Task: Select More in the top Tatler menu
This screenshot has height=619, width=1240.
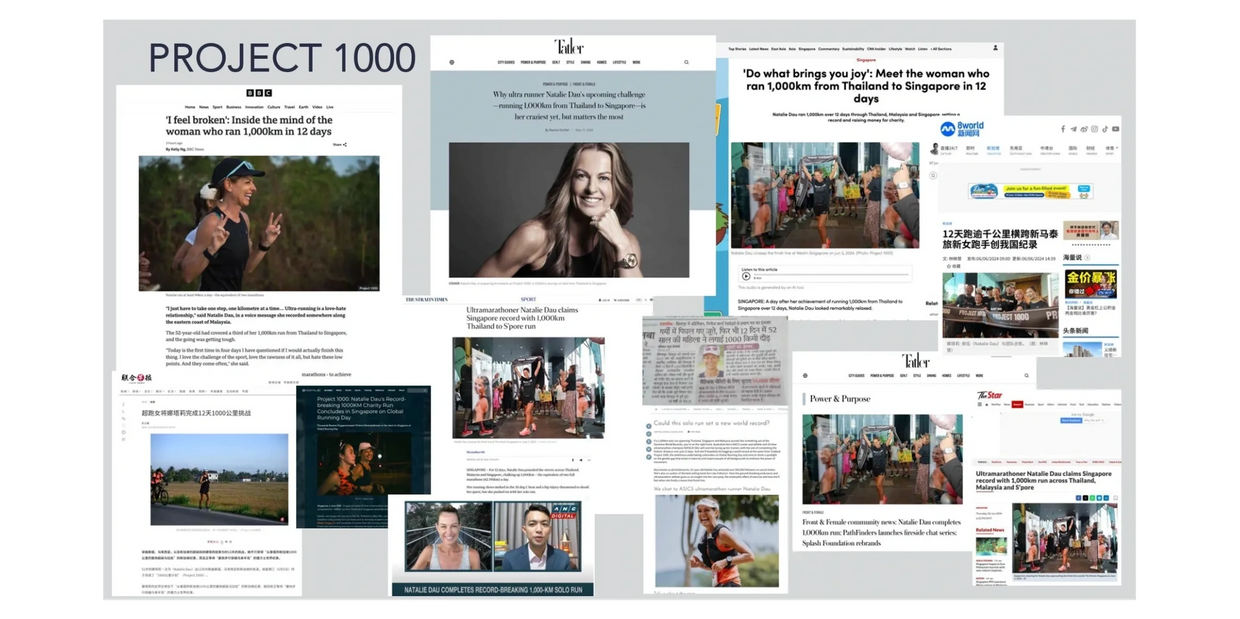Action: pyautogui.click(x=637, y=62)
